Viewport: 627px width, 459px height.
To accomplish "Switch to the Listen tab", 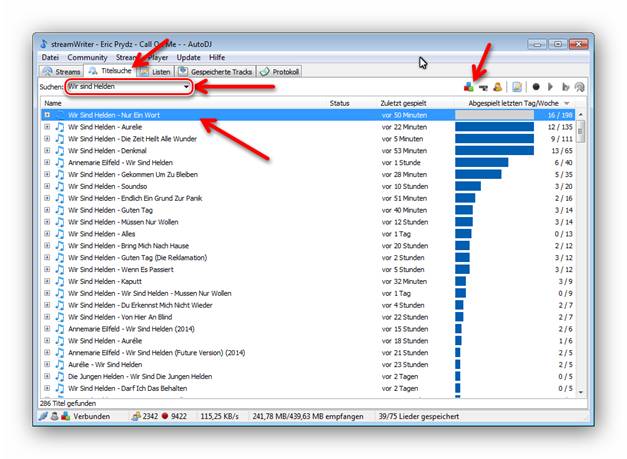I will coord(155,72).
